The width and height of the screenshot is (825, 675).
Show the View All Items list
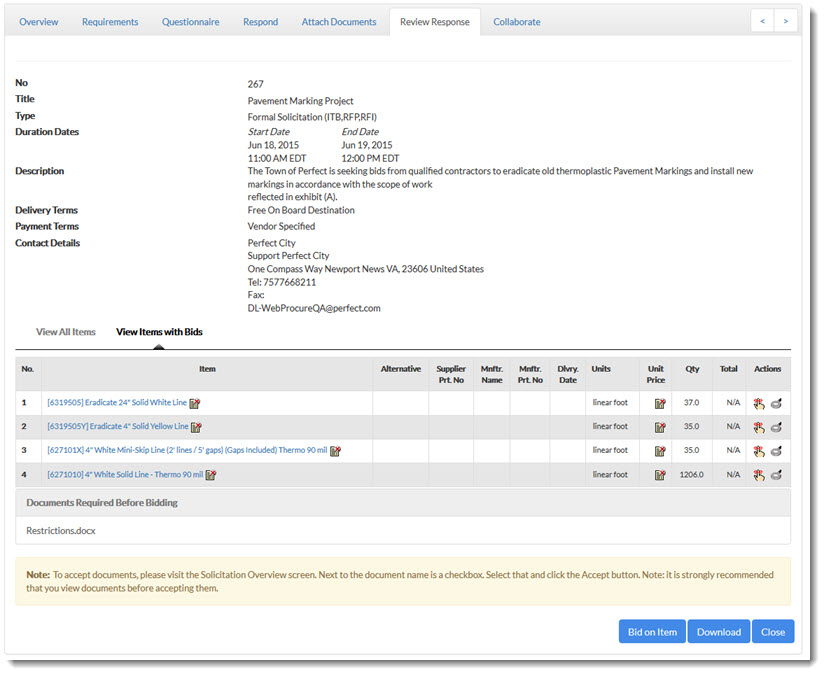66,332
